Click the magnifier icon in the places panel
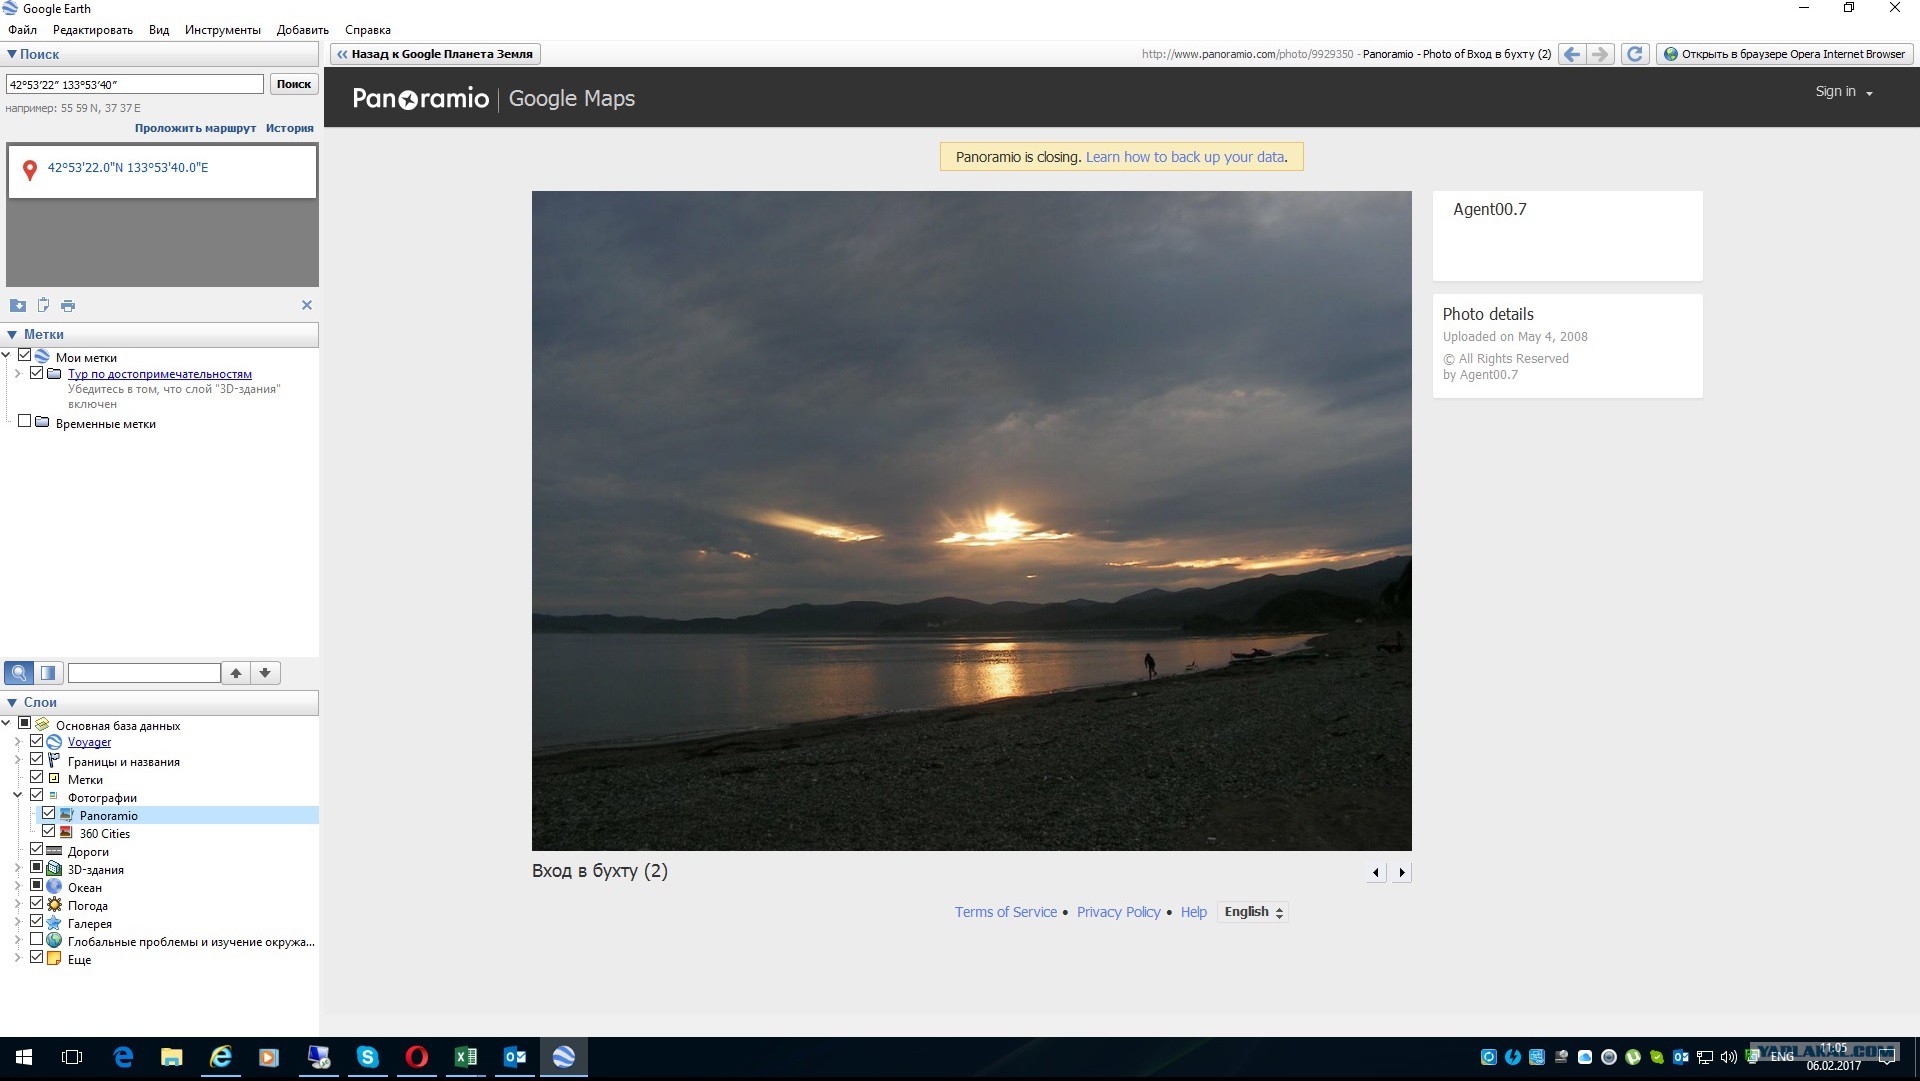1920x1081 pixels. click(19, 673)
